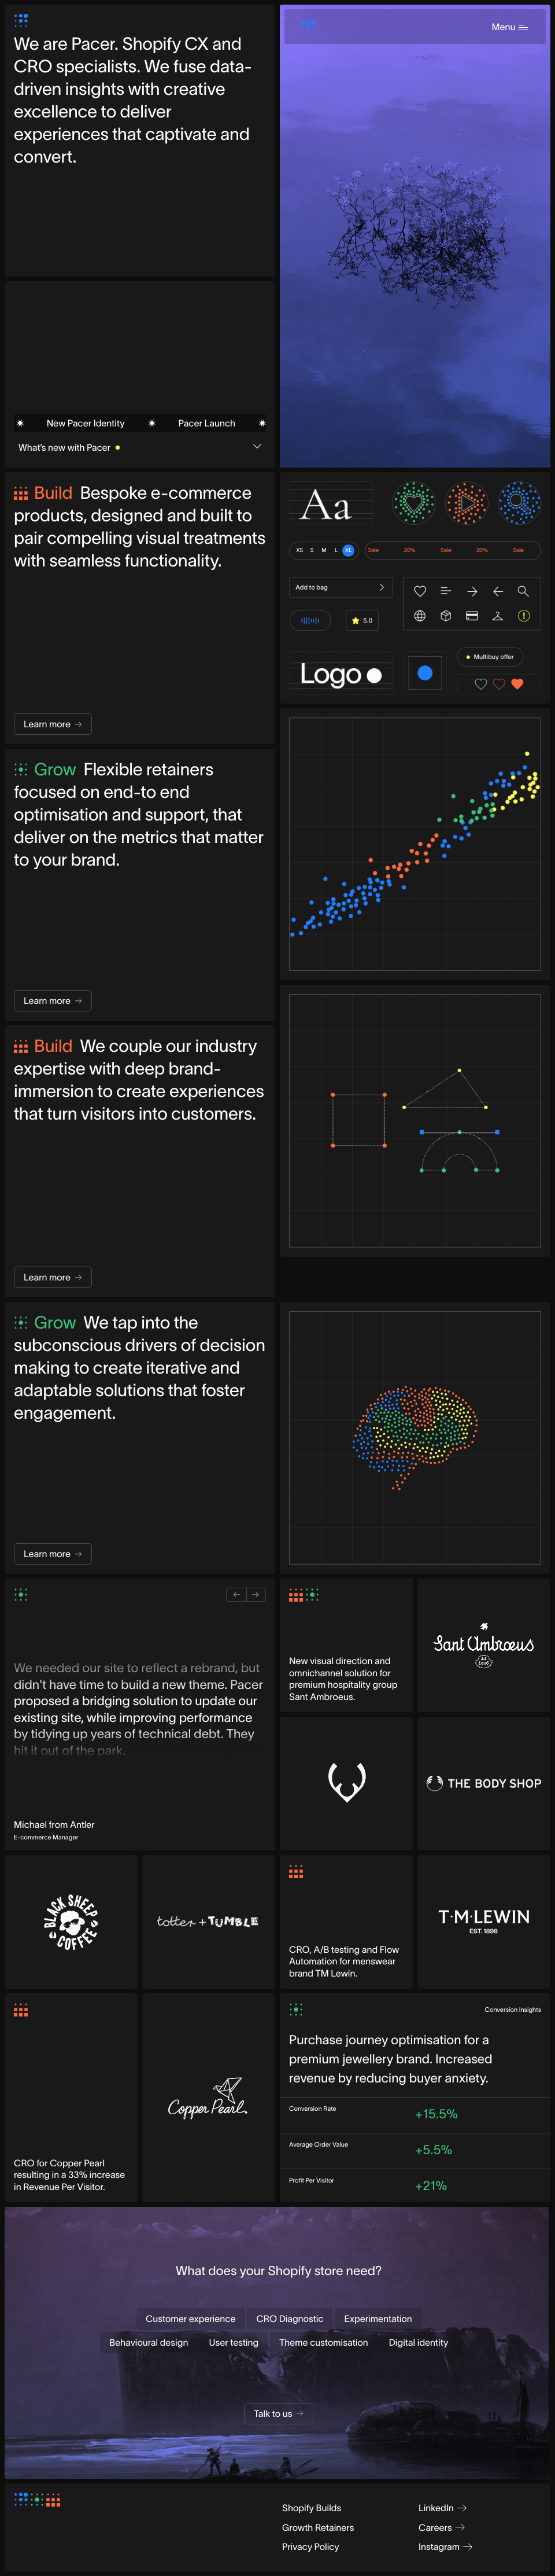
Task: Open the Menu hamburger in header
Action: pos(509,27)
